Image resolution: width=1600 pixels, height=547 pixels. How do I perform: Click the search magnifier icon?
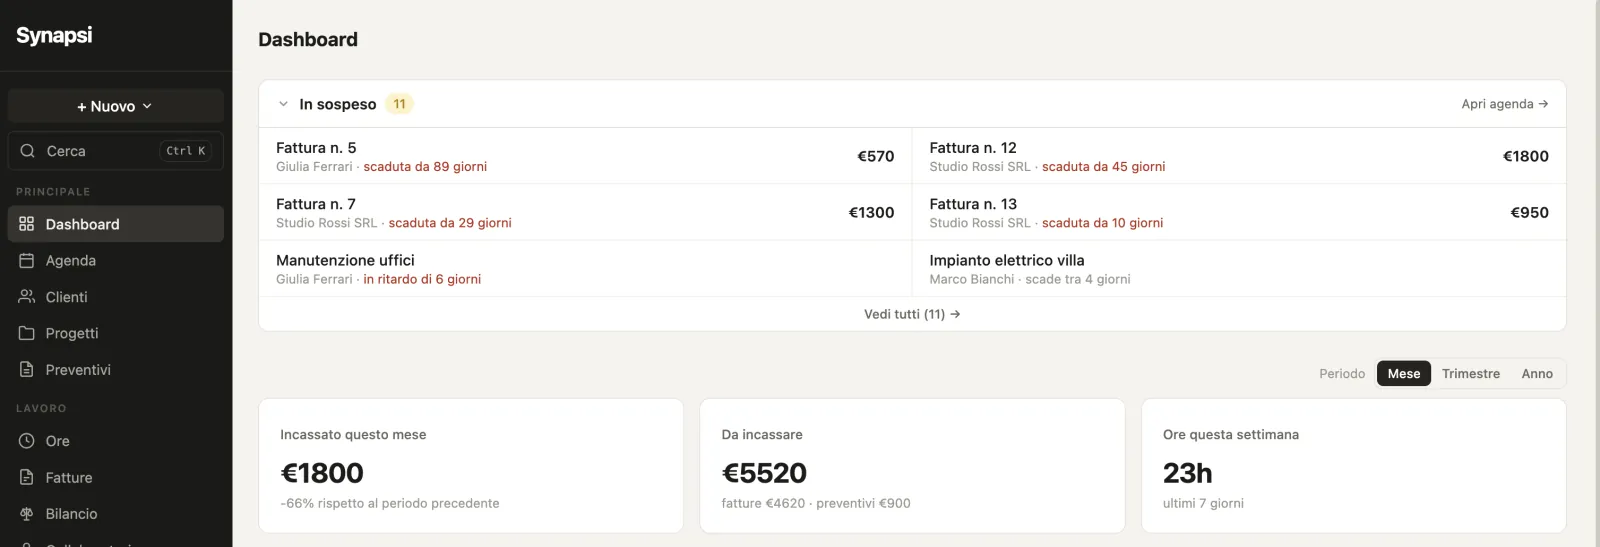[x=28, y=151]
